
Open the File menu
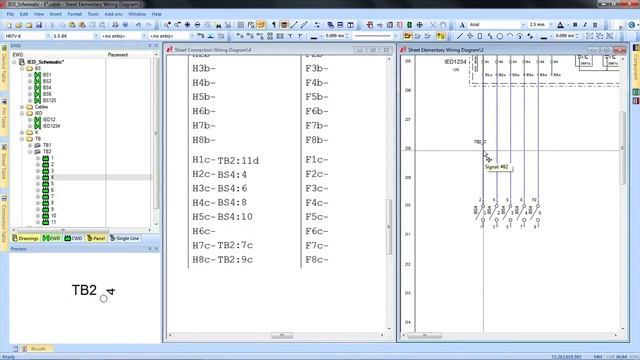(x=10, y=14)
